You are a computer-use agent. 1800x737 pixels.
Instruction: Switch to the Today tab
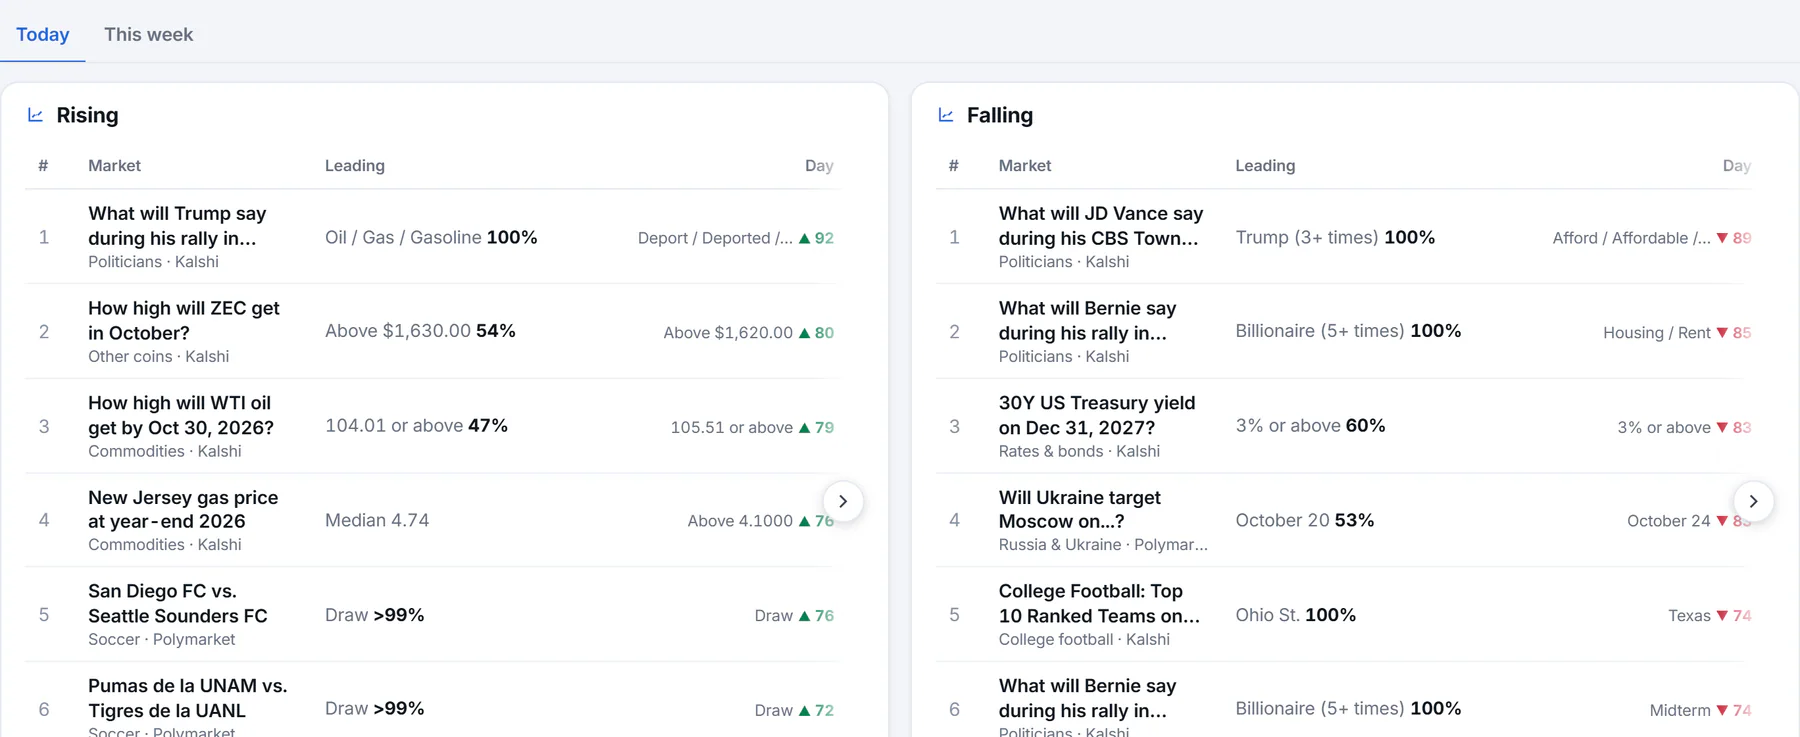coord(43,34)
